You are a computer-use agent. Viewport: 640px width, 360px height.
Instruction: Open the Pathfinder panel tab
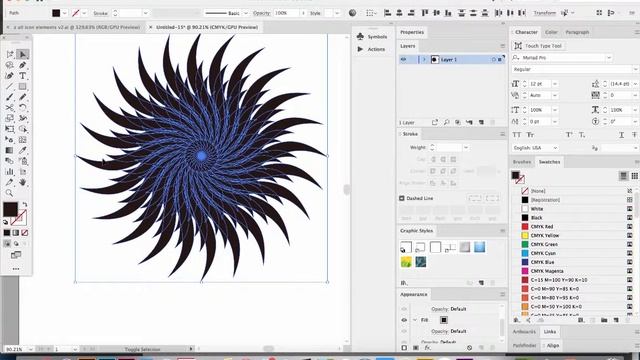pos(524,345)
